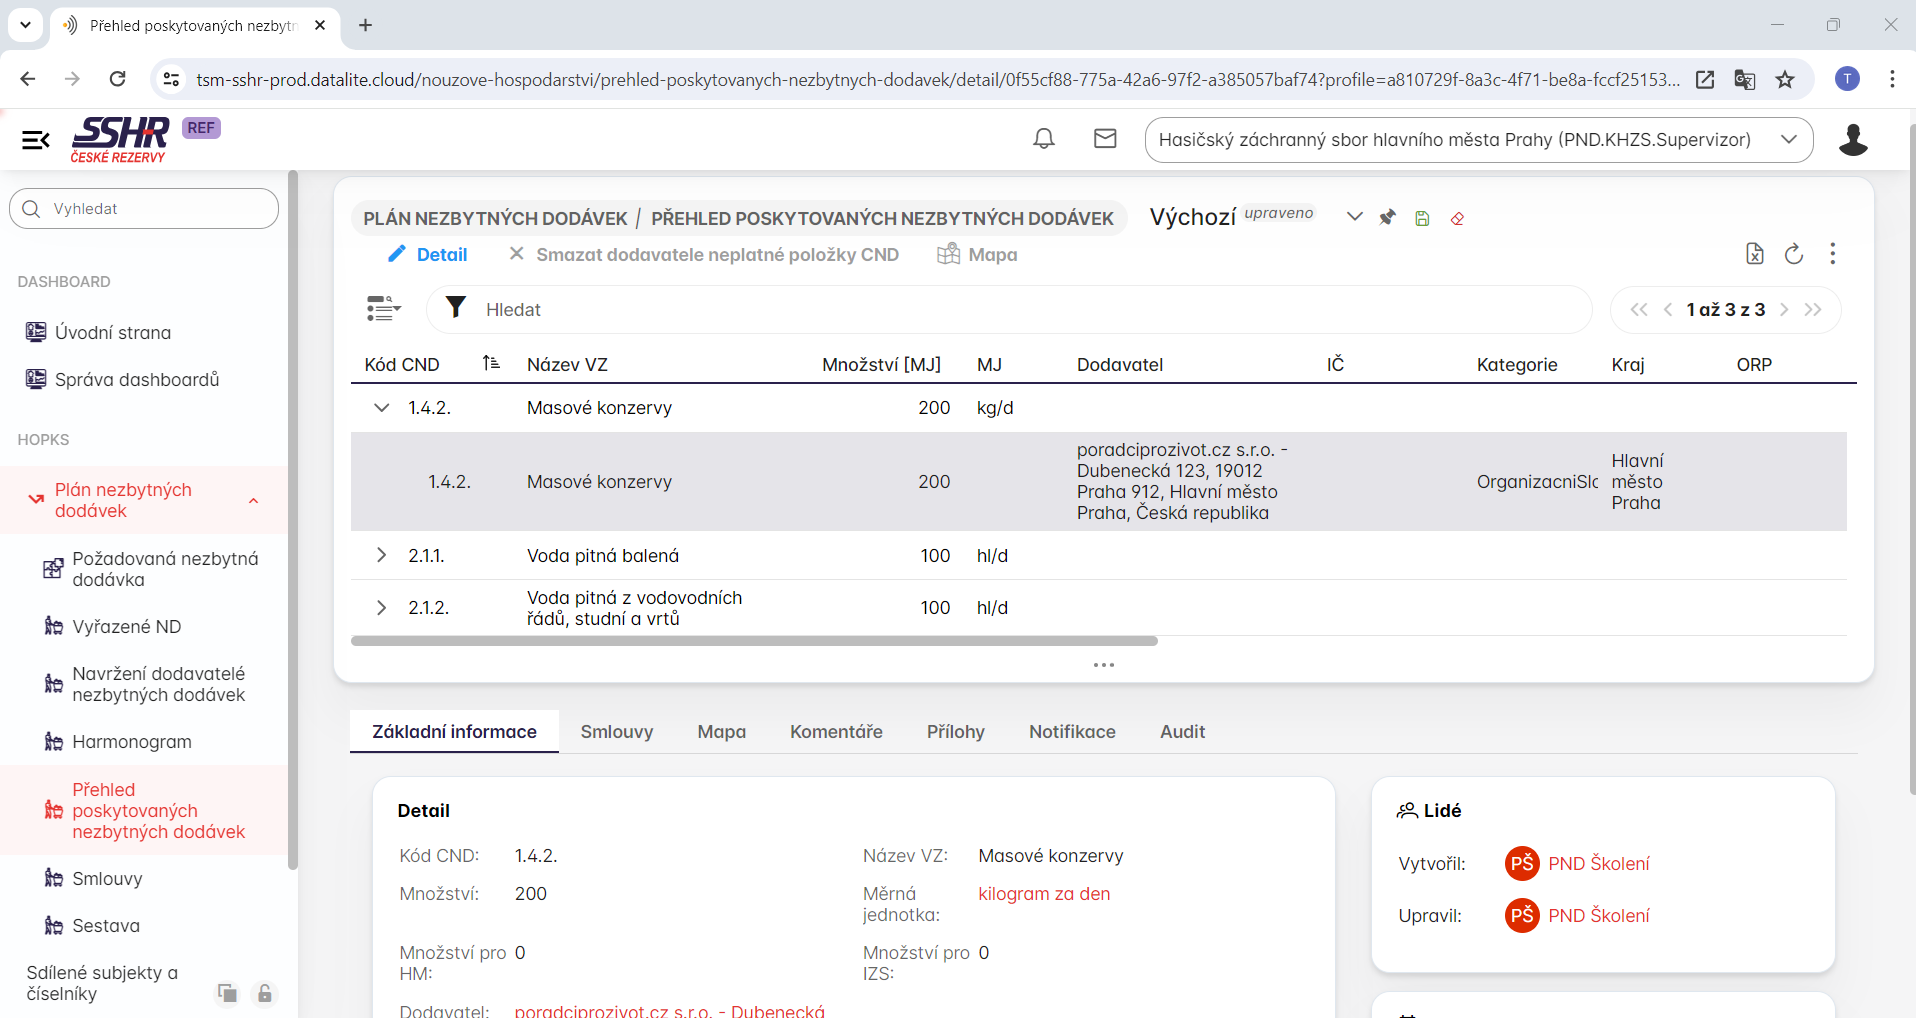Switch to the Smlouvy tab
The image size is (1916, 1018).
pyautogui.click(x=616, y=732)
